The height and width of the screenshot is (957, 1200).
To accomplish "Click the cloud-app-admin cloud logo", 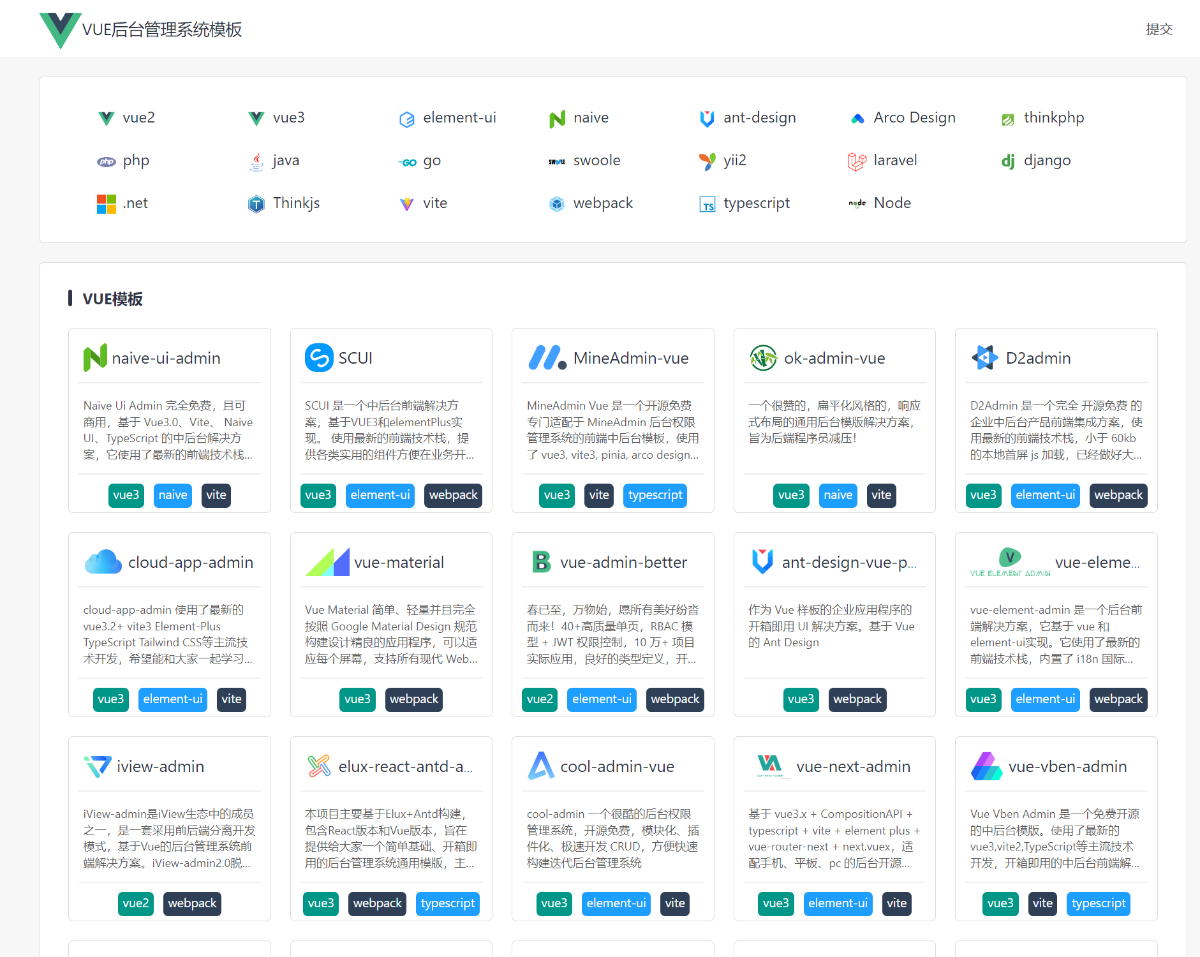I will (103, 562).
